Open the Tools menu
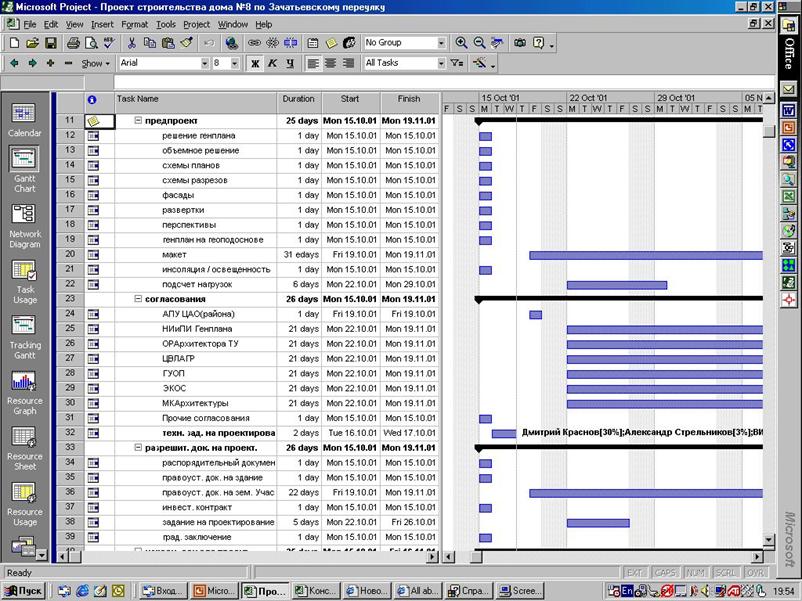The height and width of the screenshot is (601, 802). [x=166, y=24]
